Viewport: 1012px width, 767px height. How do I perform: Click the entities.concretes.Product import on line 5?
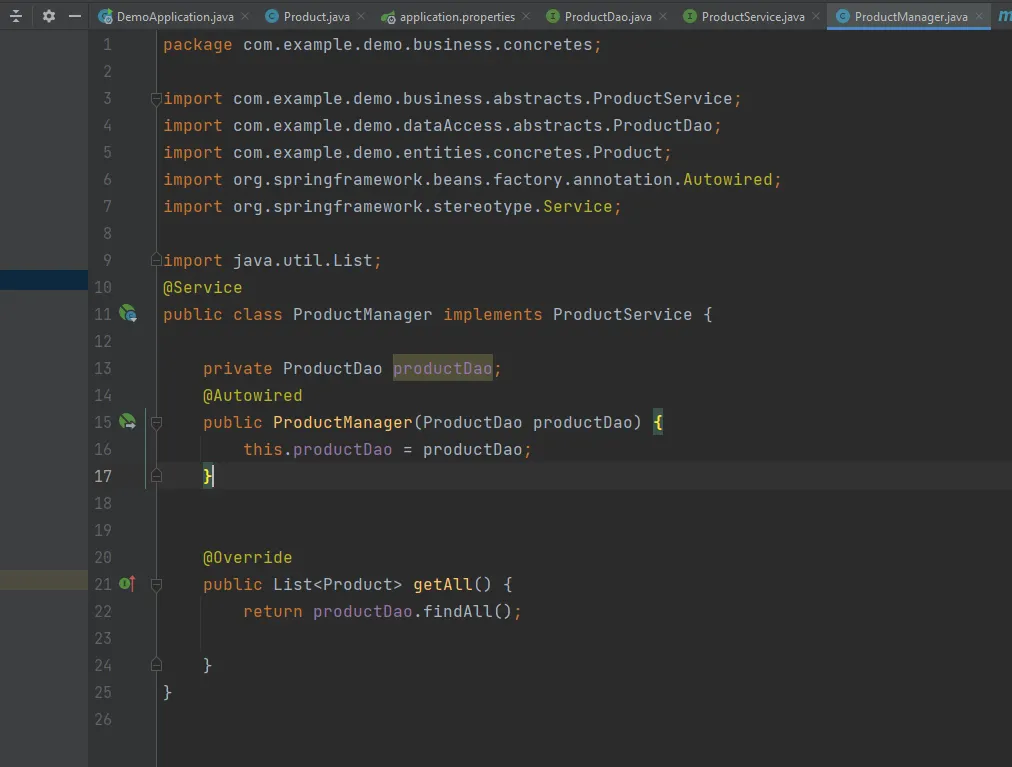point(417,152)
